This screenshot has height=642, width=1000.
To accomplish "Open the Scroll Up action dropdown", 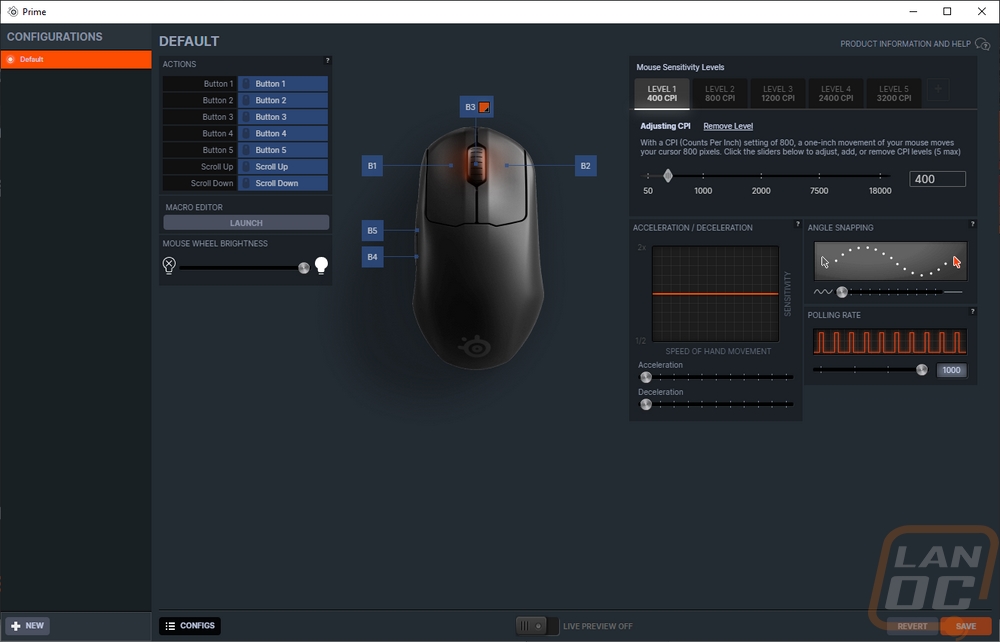I will [x=283, y=166].
